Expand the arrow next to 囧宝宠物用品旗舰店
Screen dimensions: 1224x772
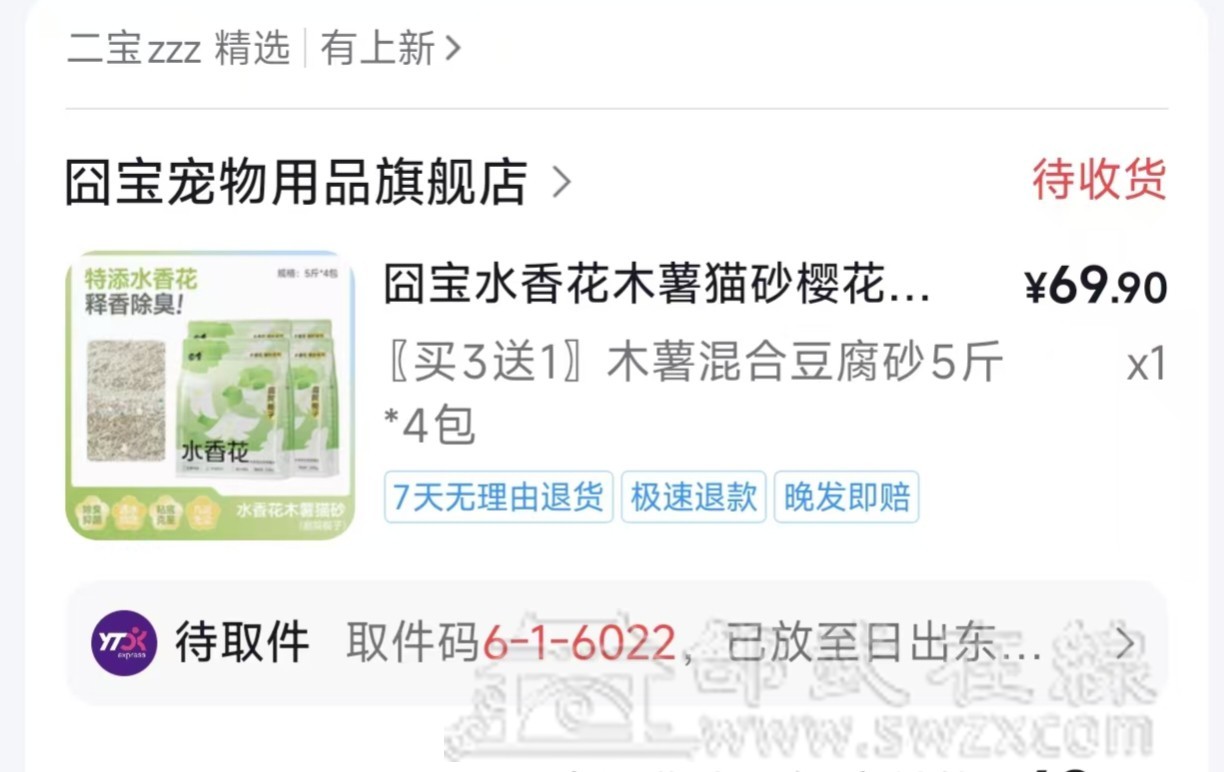pos(561,182)
